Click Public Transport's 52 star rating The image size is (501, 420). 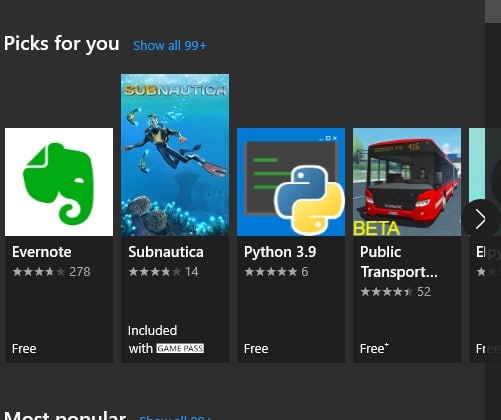click(x=396, y=292)
